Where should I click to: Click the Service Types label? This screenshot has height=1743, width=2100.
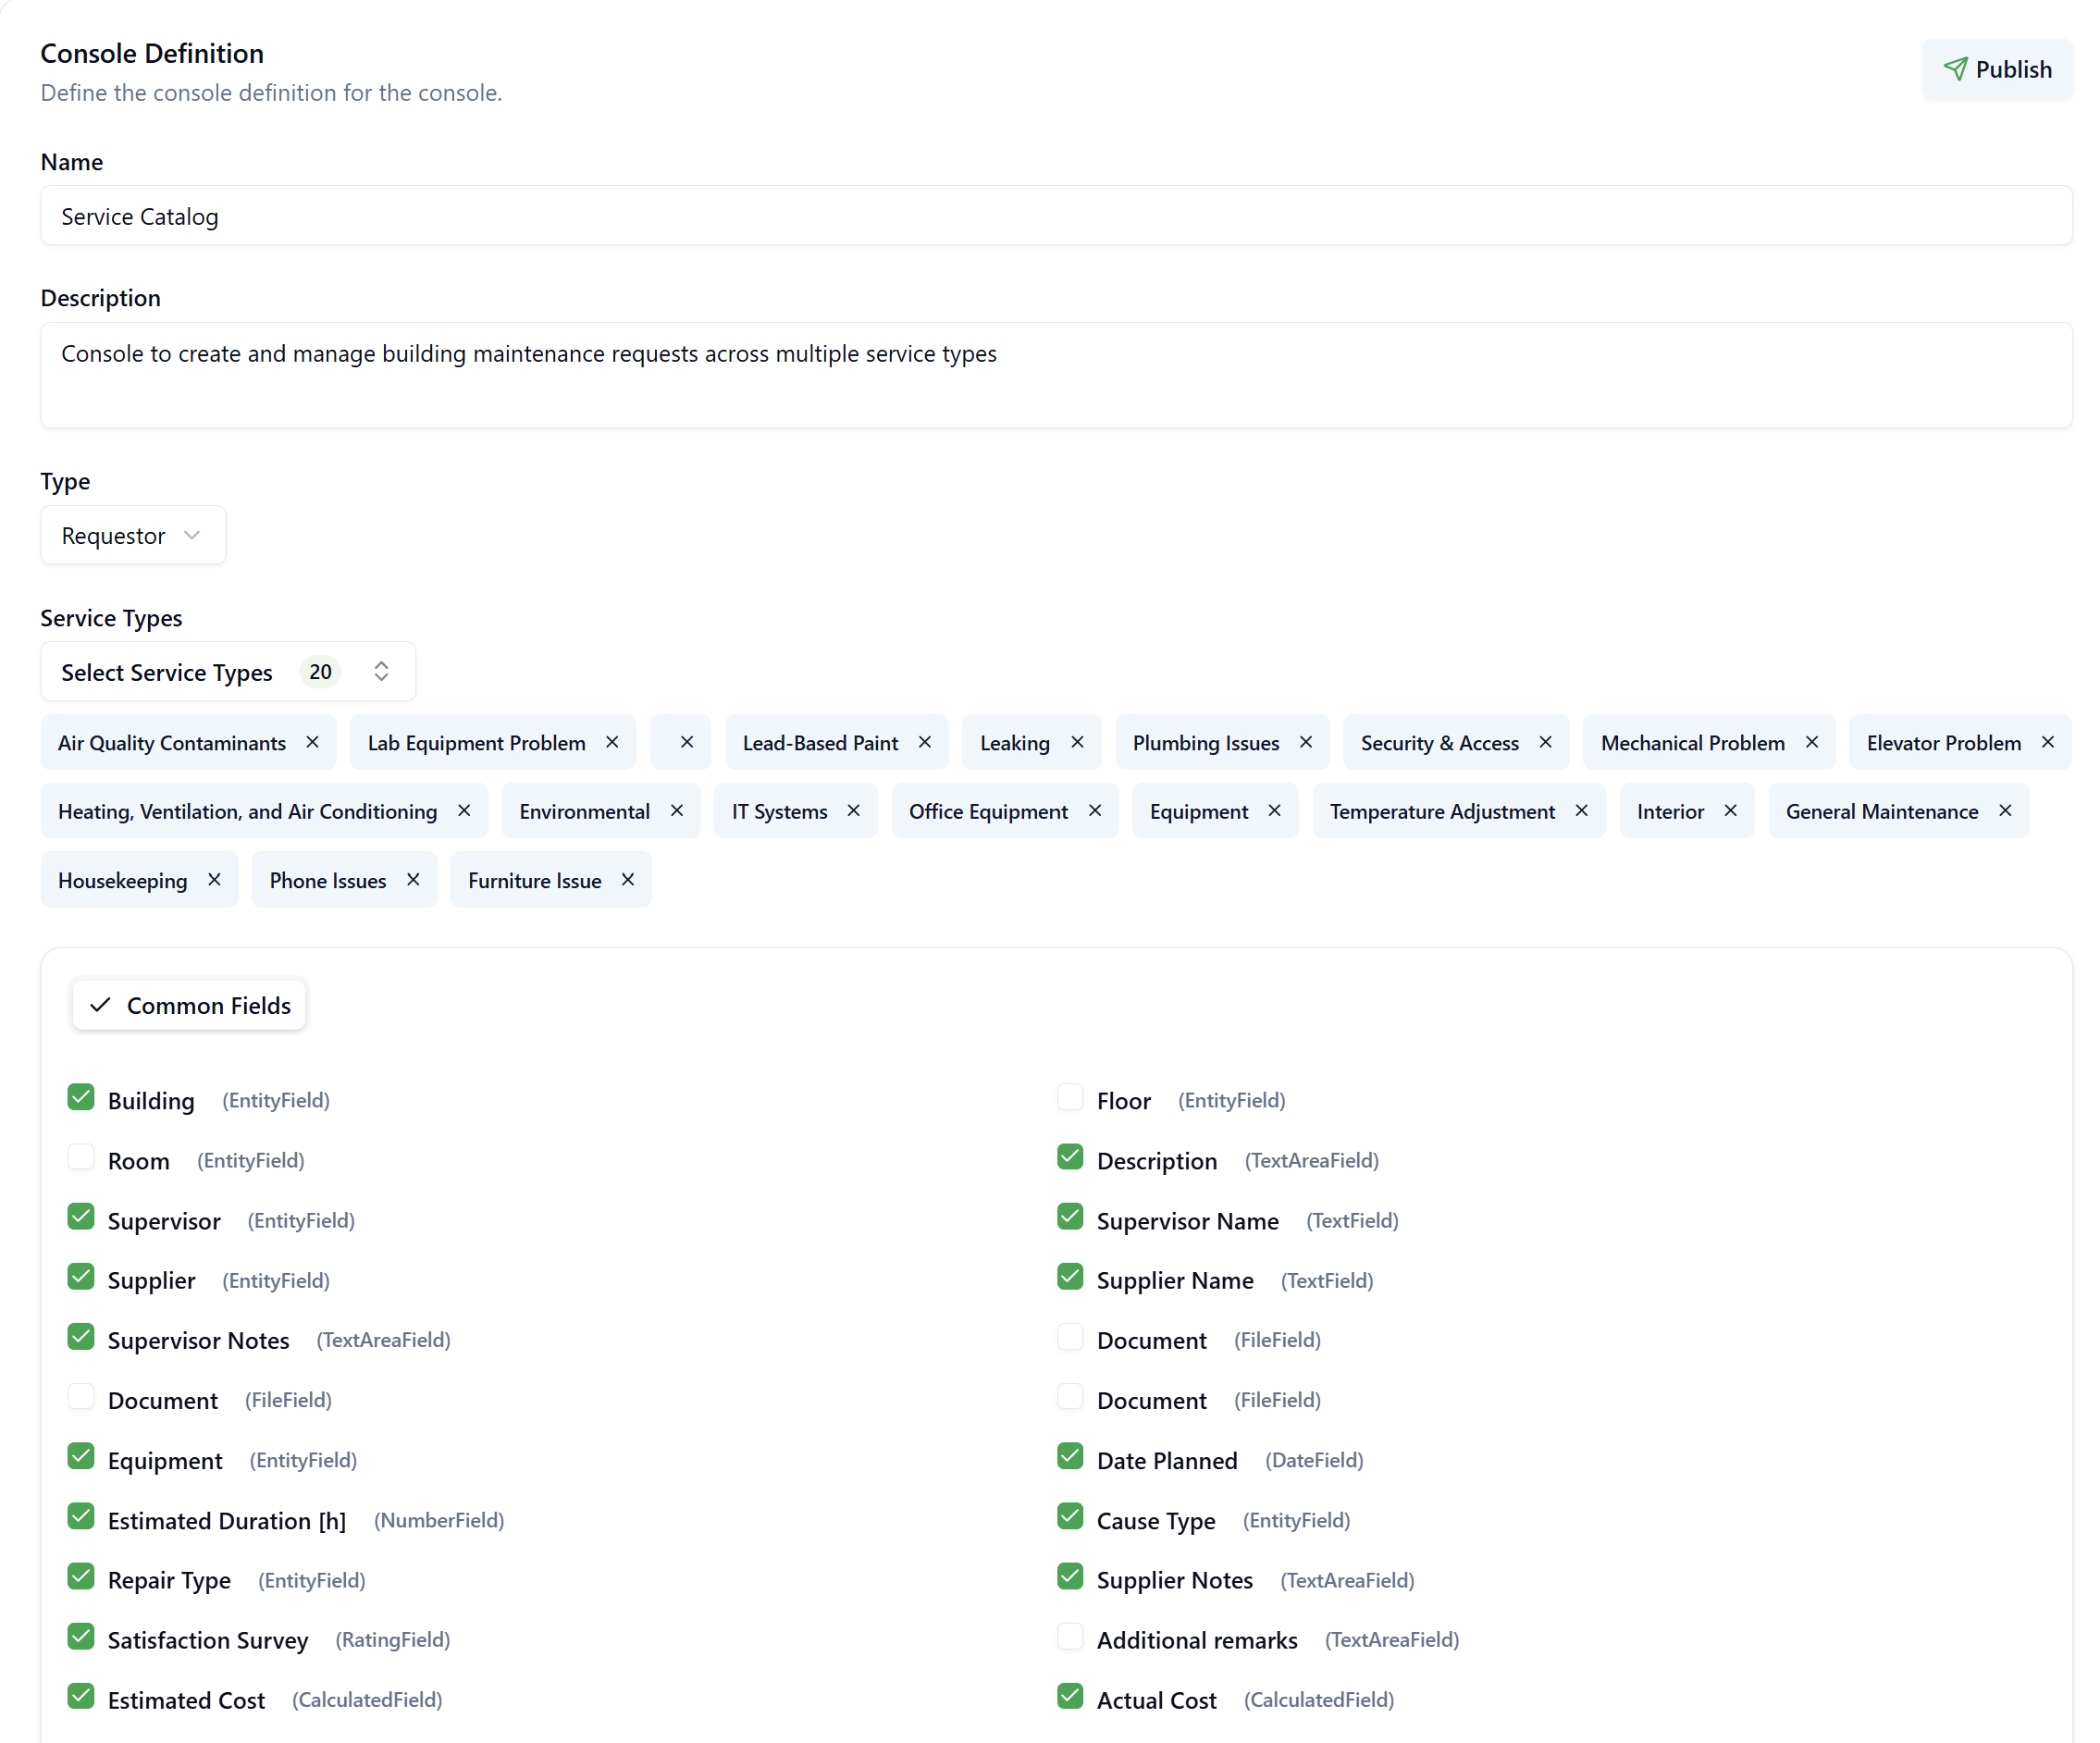tap(111, 618)
